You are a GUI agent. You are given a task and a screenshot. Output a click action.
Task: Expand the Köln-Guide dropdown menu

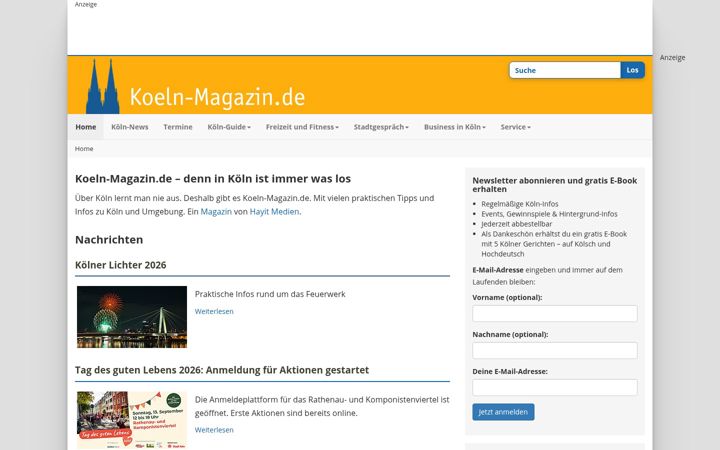229,127
